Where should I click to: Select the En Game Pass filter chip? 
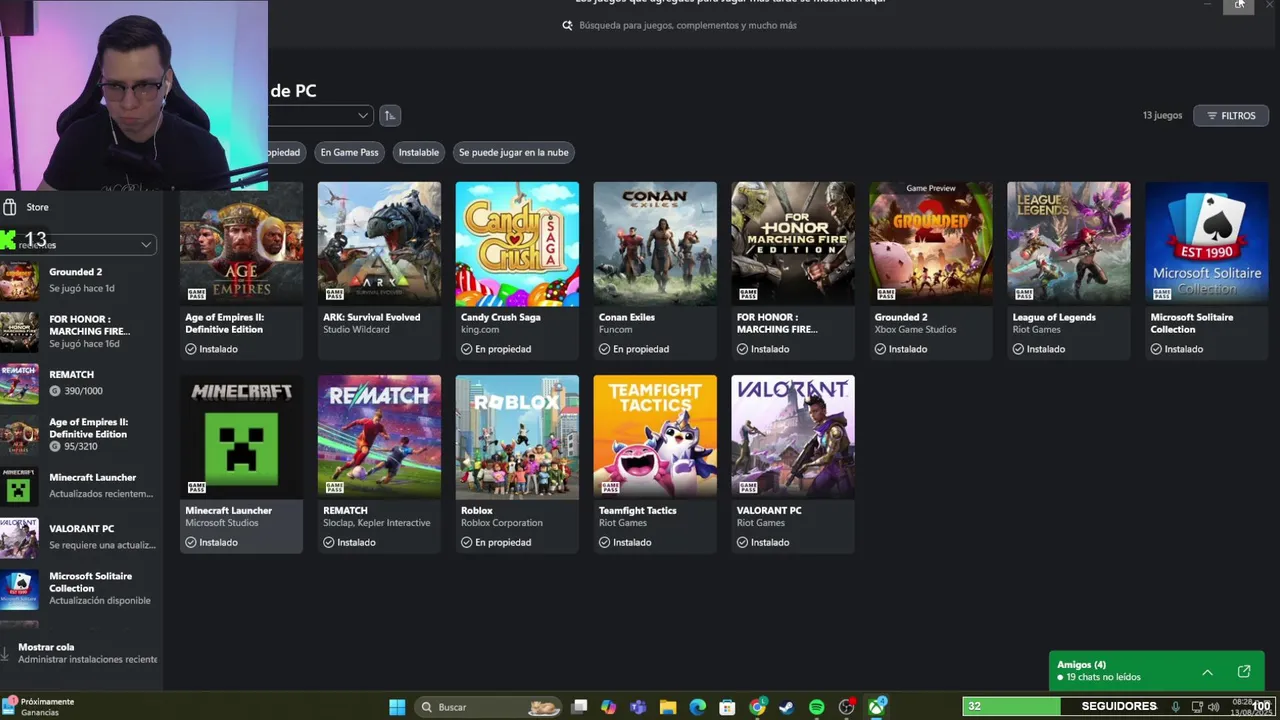[x=349, y=152]
